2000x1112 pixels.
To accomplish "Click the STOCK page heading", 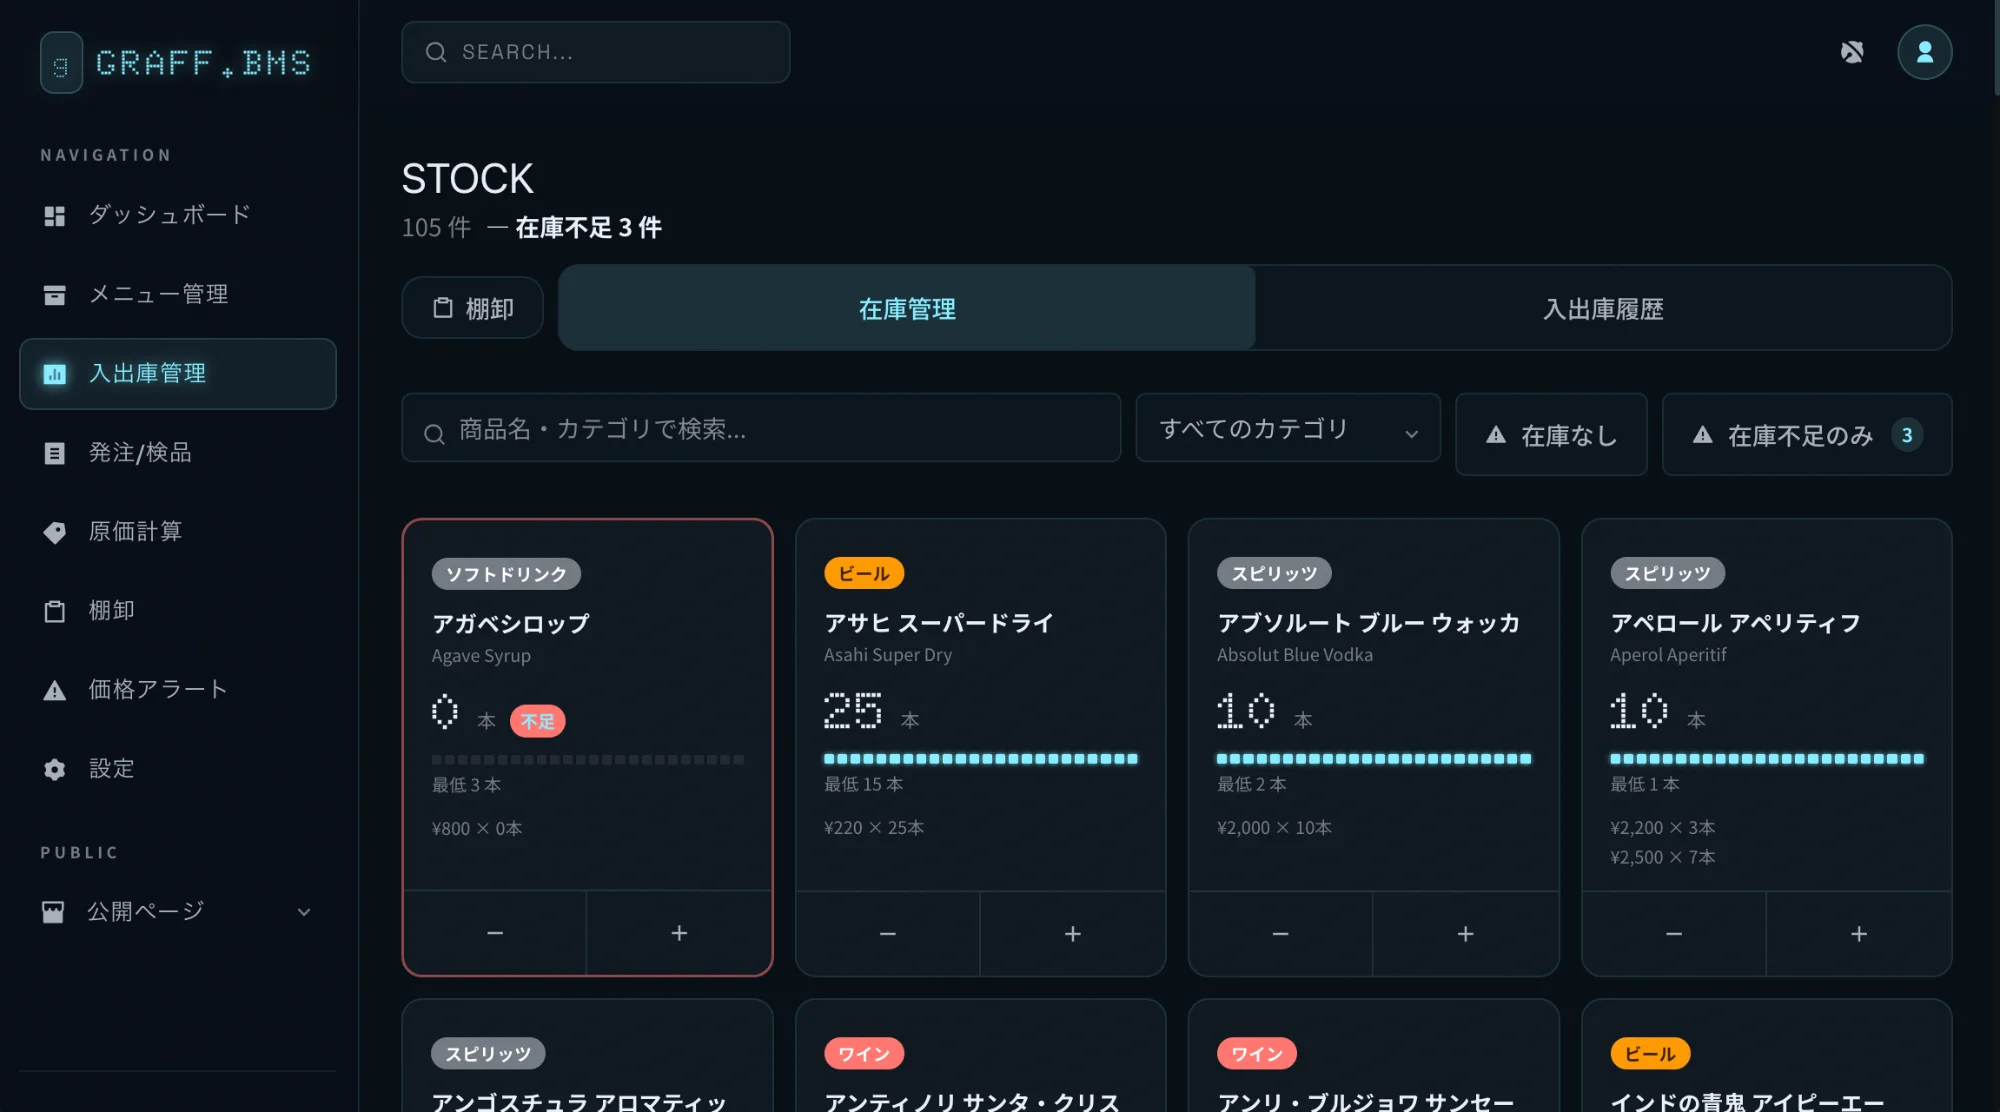I will 467,179.
